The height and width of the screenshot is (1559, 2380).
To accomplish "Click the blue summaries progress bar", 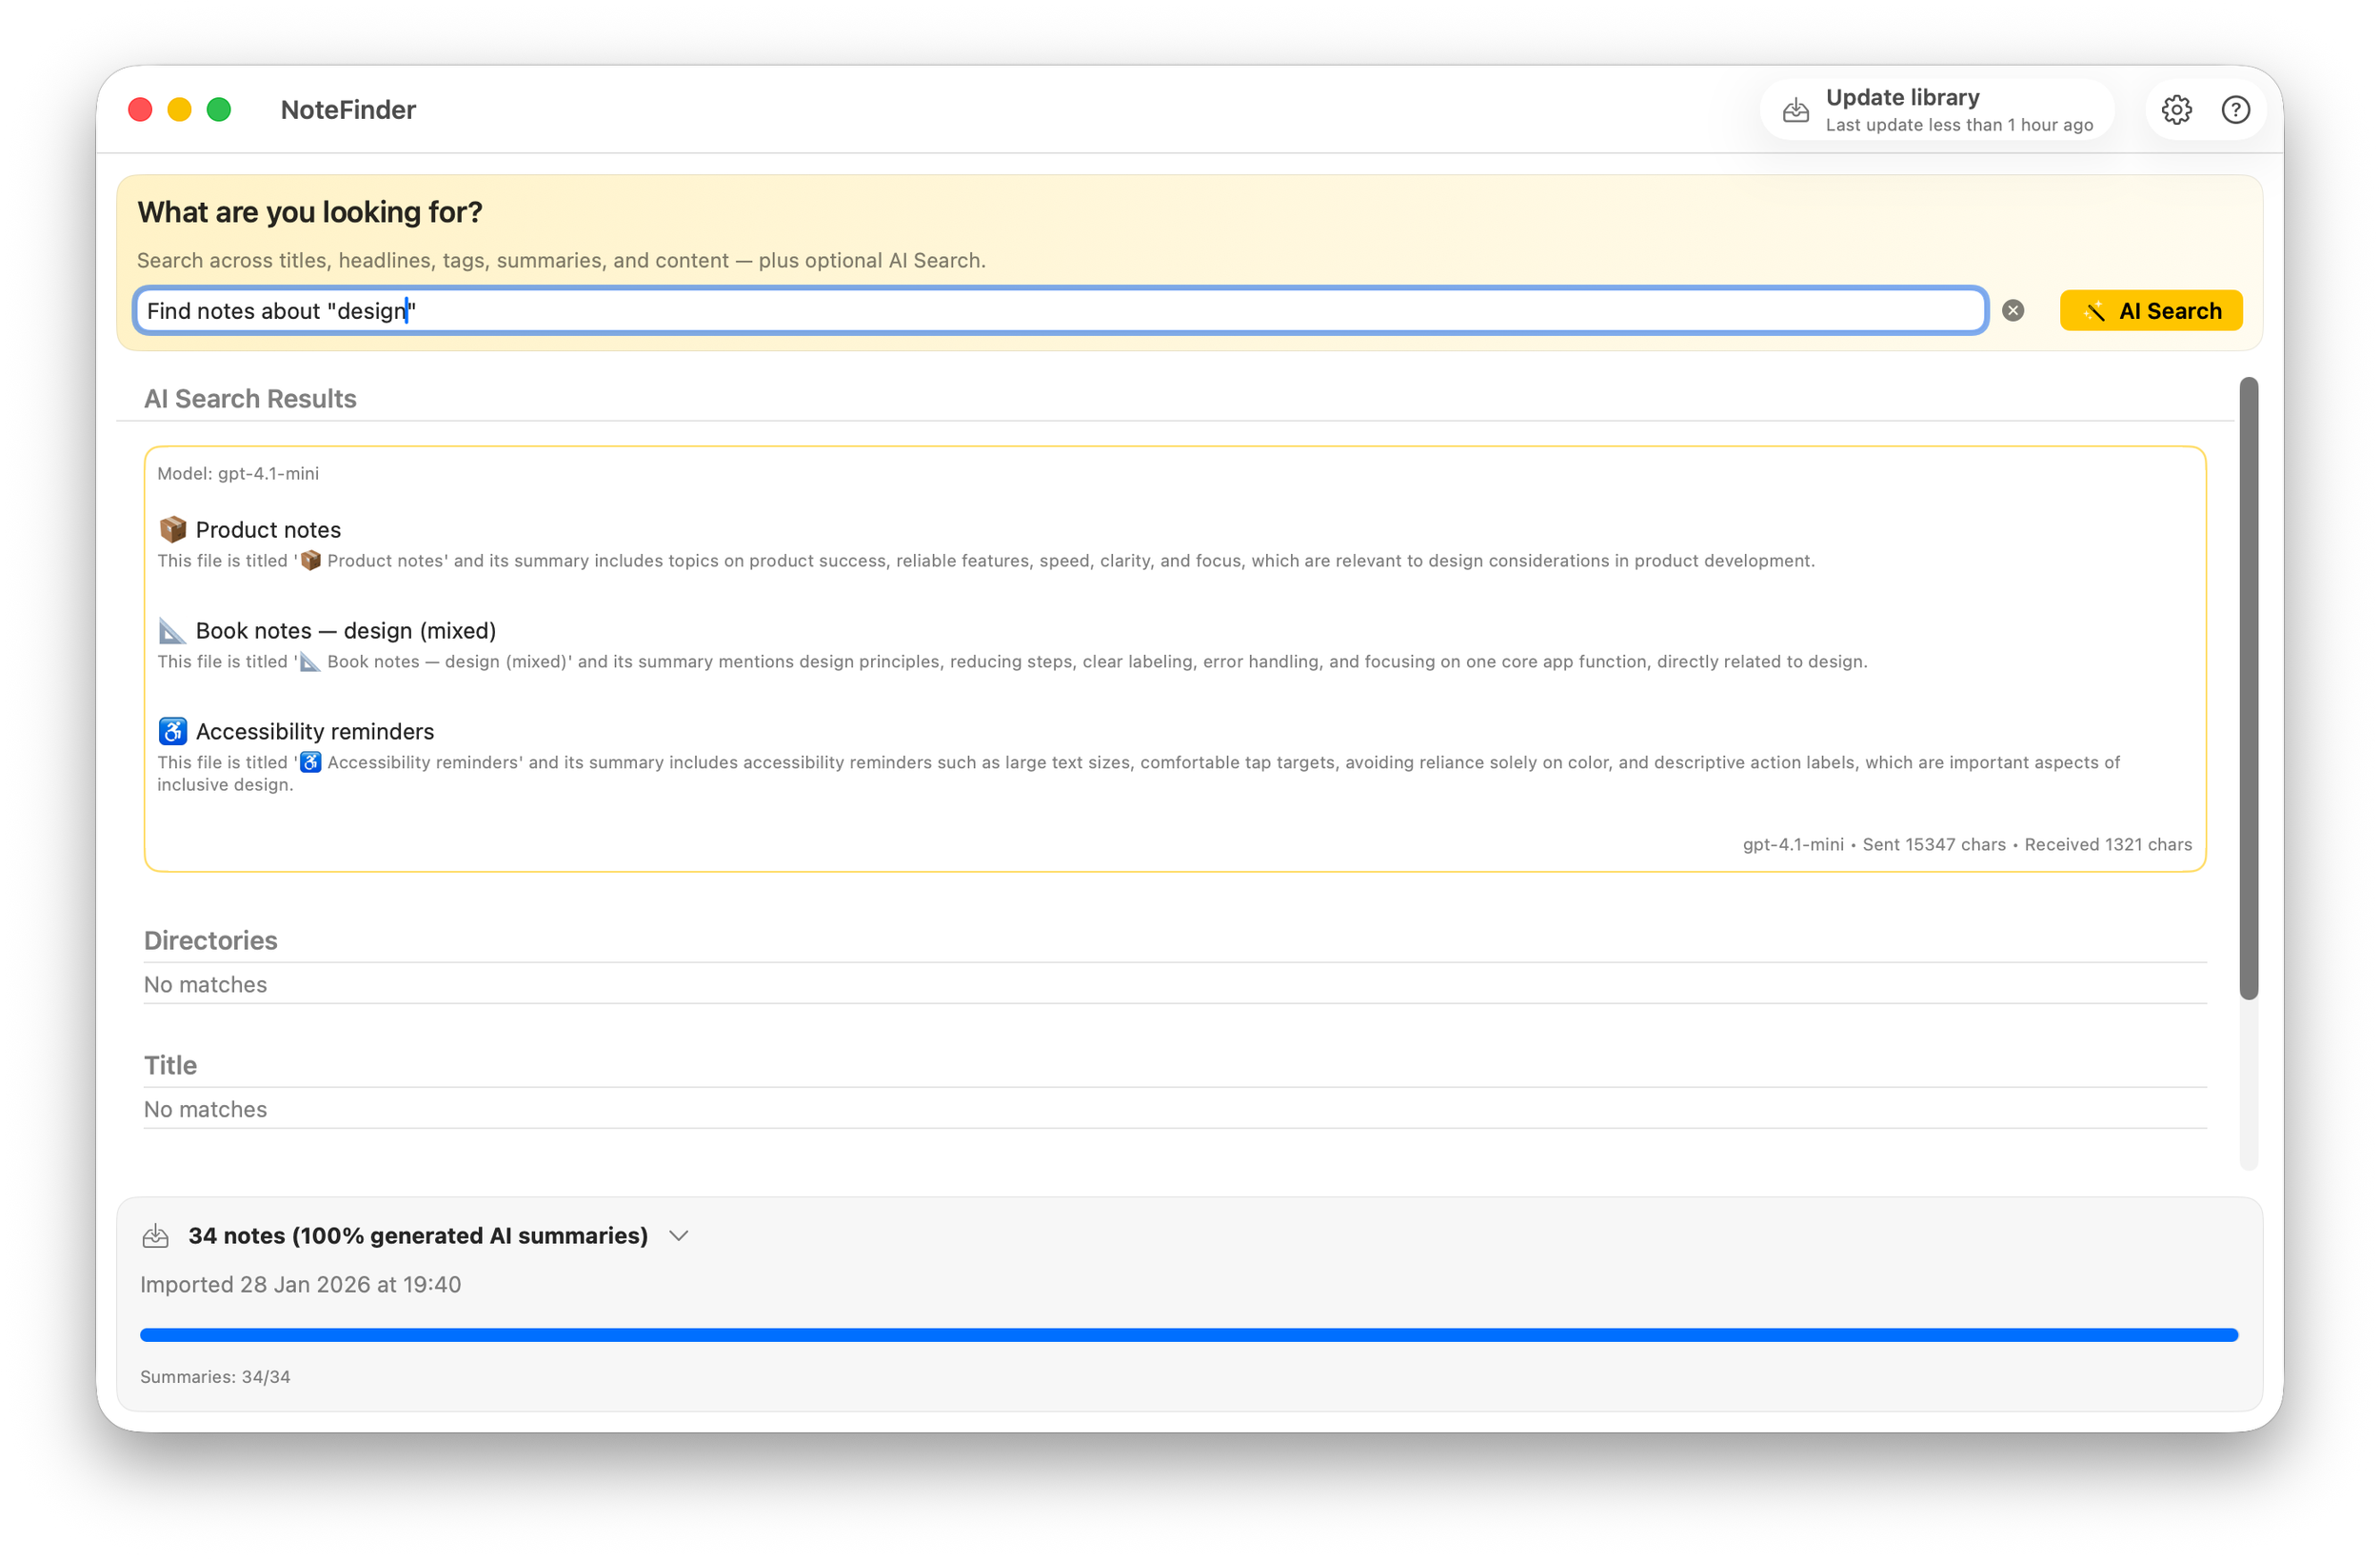I will click(1188, 1335).
